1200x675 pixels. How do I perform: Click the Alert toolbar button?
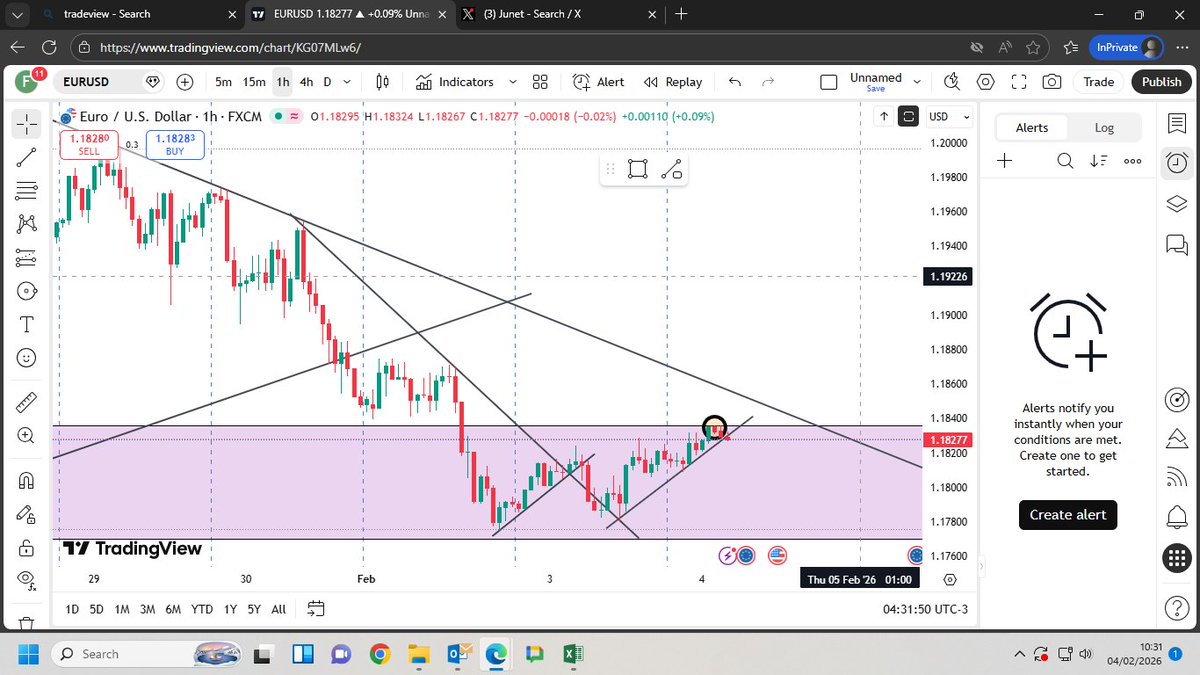pyautogui.click(x=599, y=82)
